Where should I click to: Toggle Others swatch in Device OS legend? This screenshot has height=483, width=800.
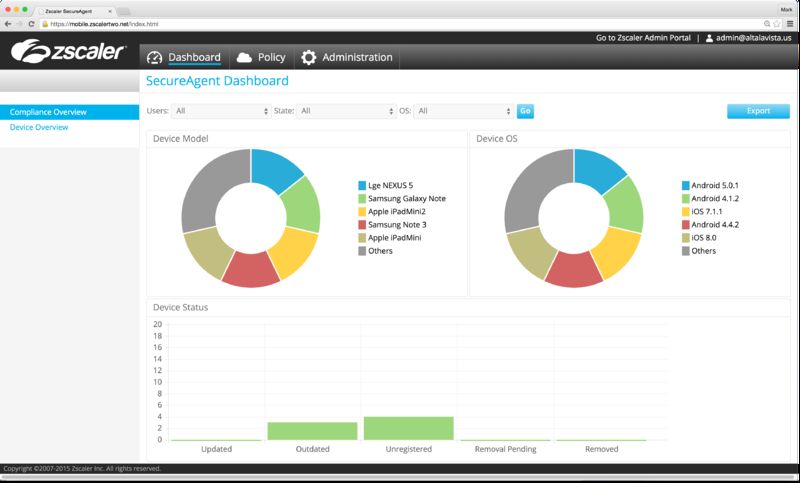[686, 251]
